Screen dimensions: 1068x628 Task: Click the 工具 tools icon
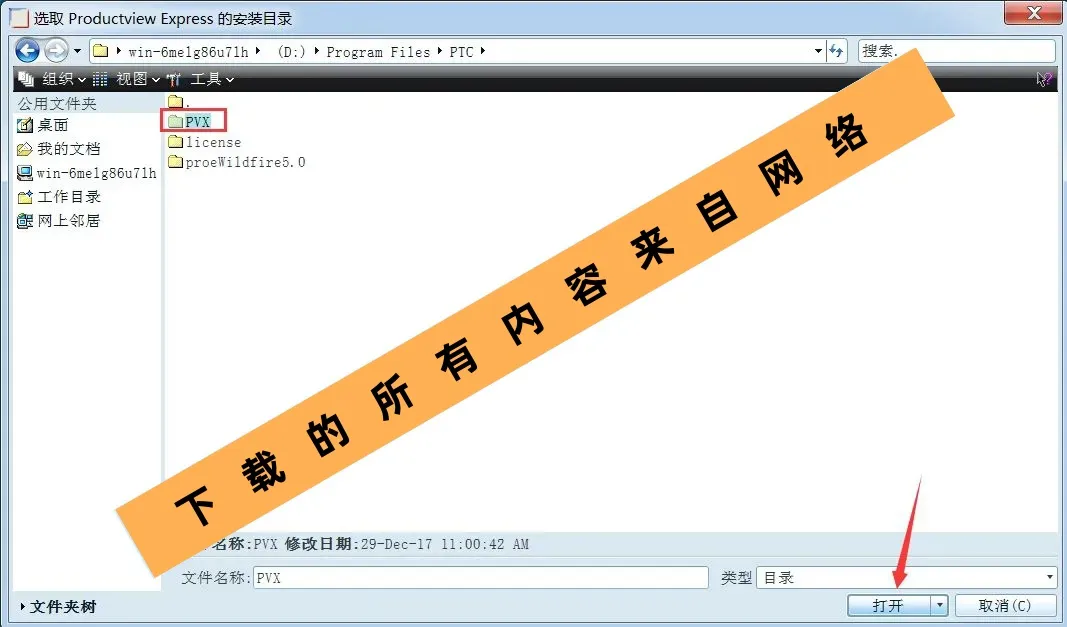point(174,80)
